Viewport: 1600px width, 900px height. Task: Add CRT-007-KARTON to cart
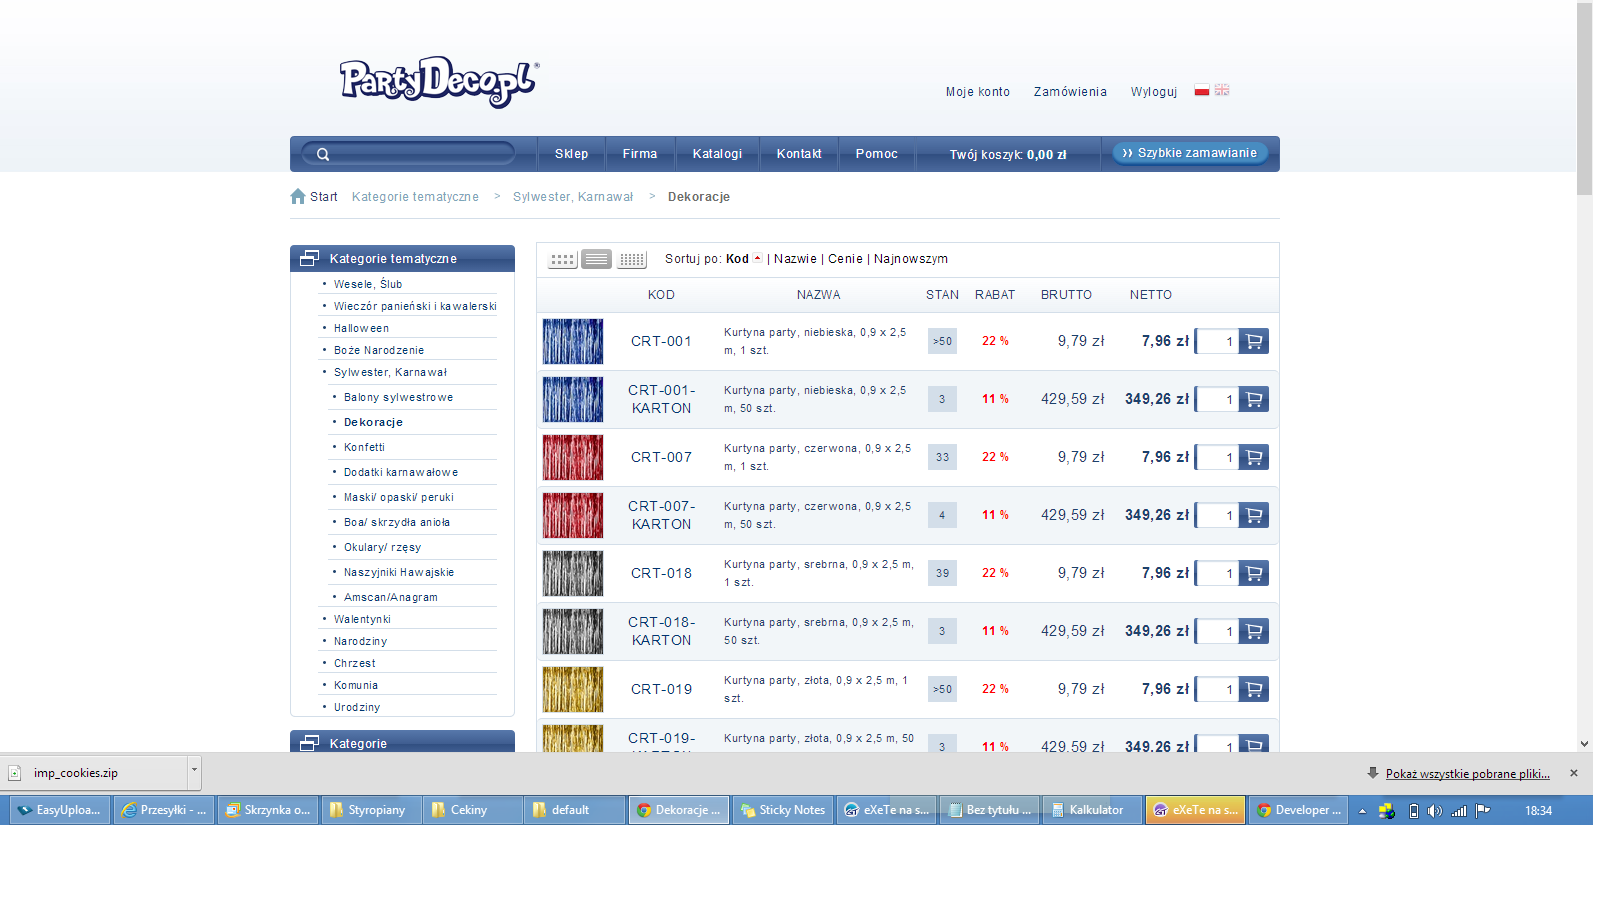(1254, 515)
